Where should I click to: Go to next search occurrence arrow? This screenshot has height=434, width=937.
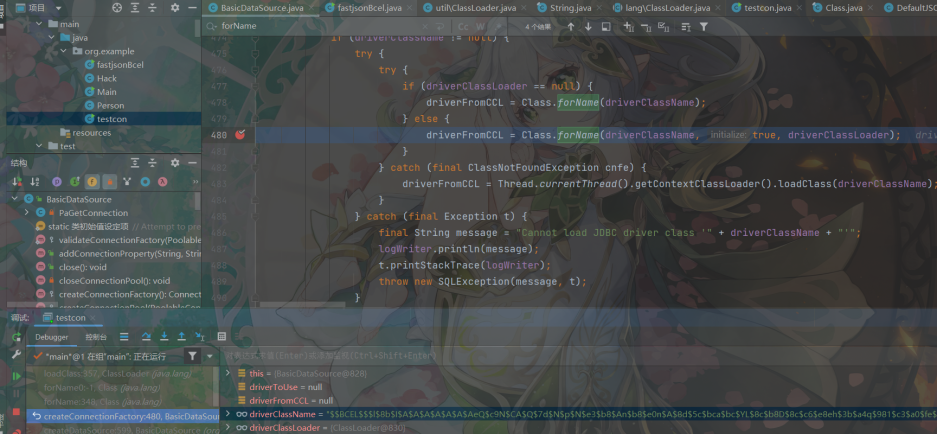[x=588, y=26]
